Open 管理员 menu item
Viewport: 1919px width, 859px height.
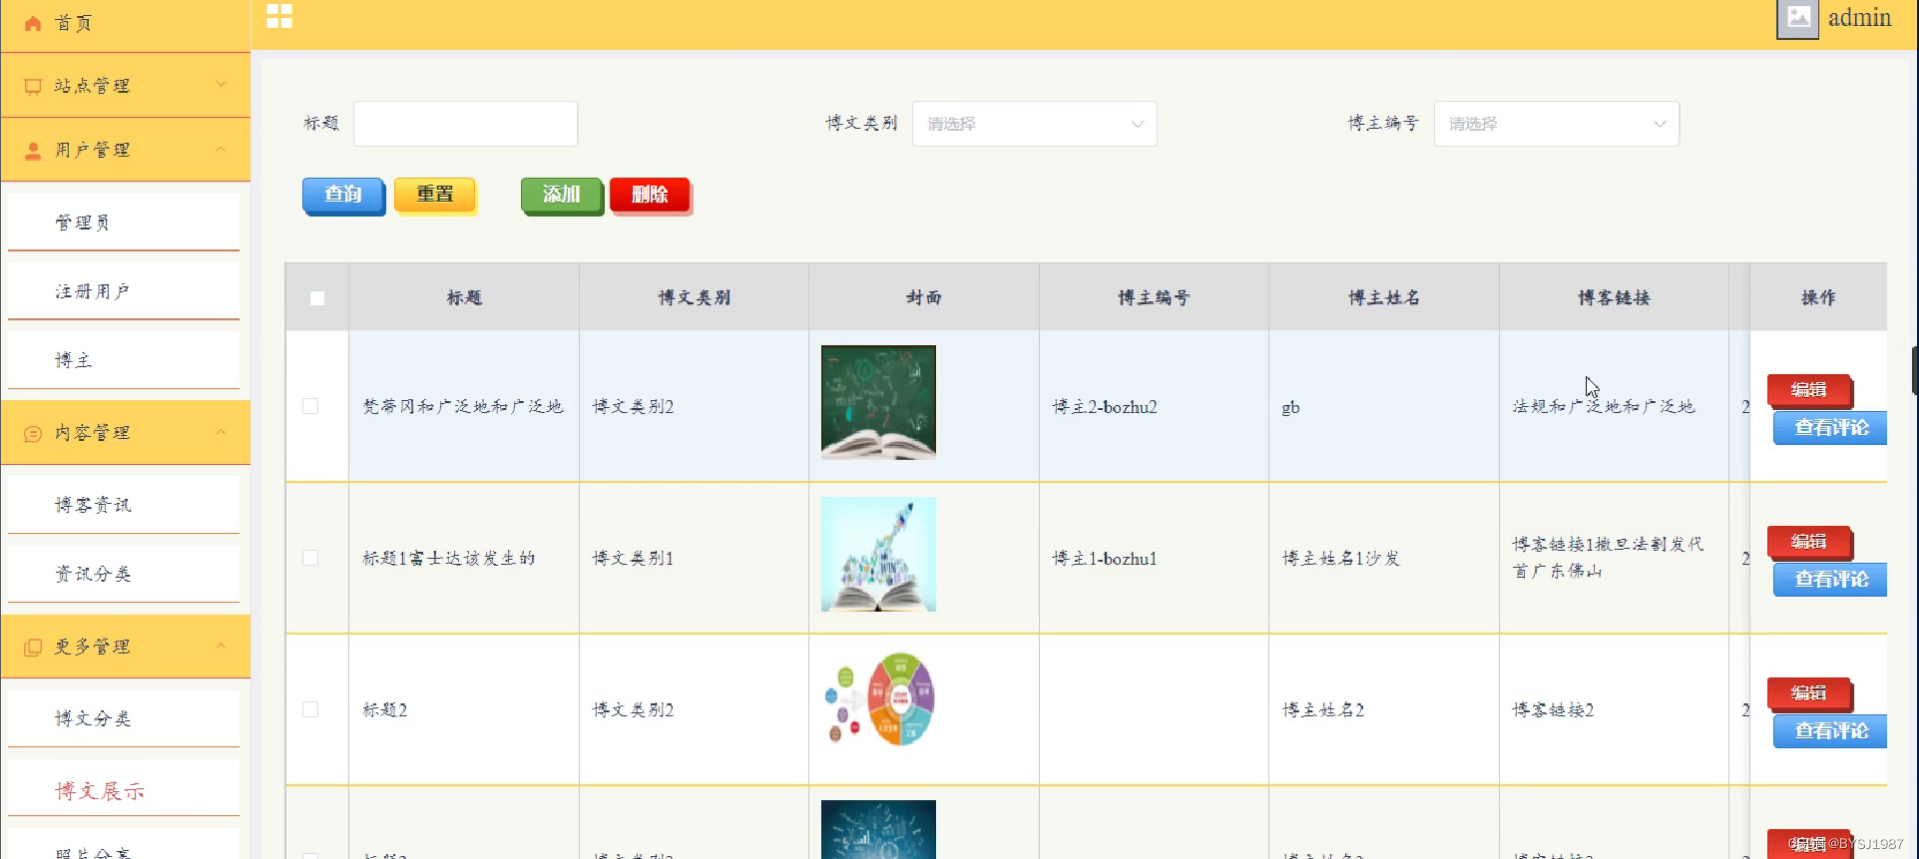coord(124,222)
